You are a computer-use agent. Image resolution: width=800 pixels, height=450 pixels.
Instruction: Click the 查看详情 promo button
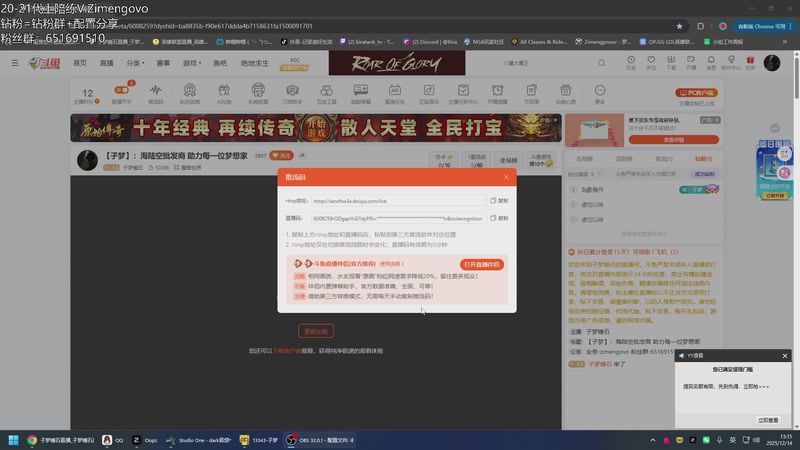coord(673,140)
